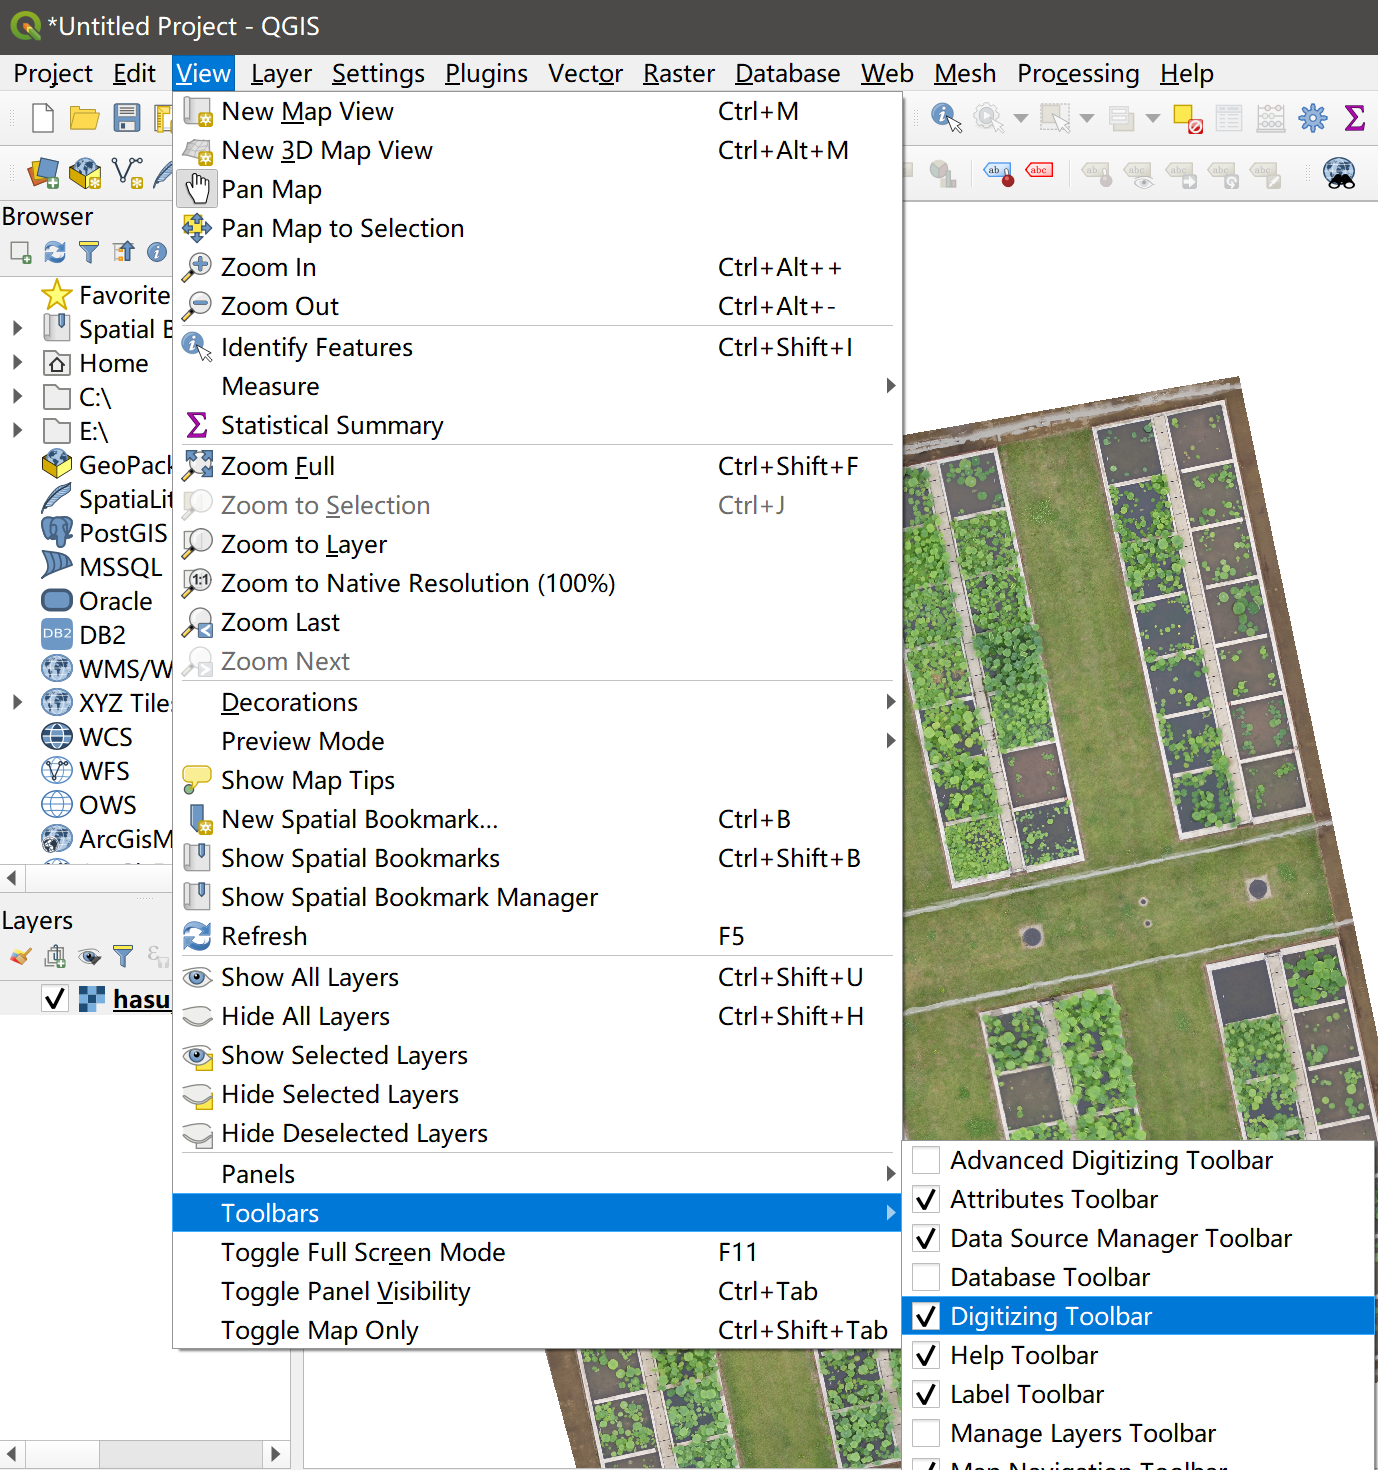Open the Layer Styling brush icon

[x=20, y=956]
